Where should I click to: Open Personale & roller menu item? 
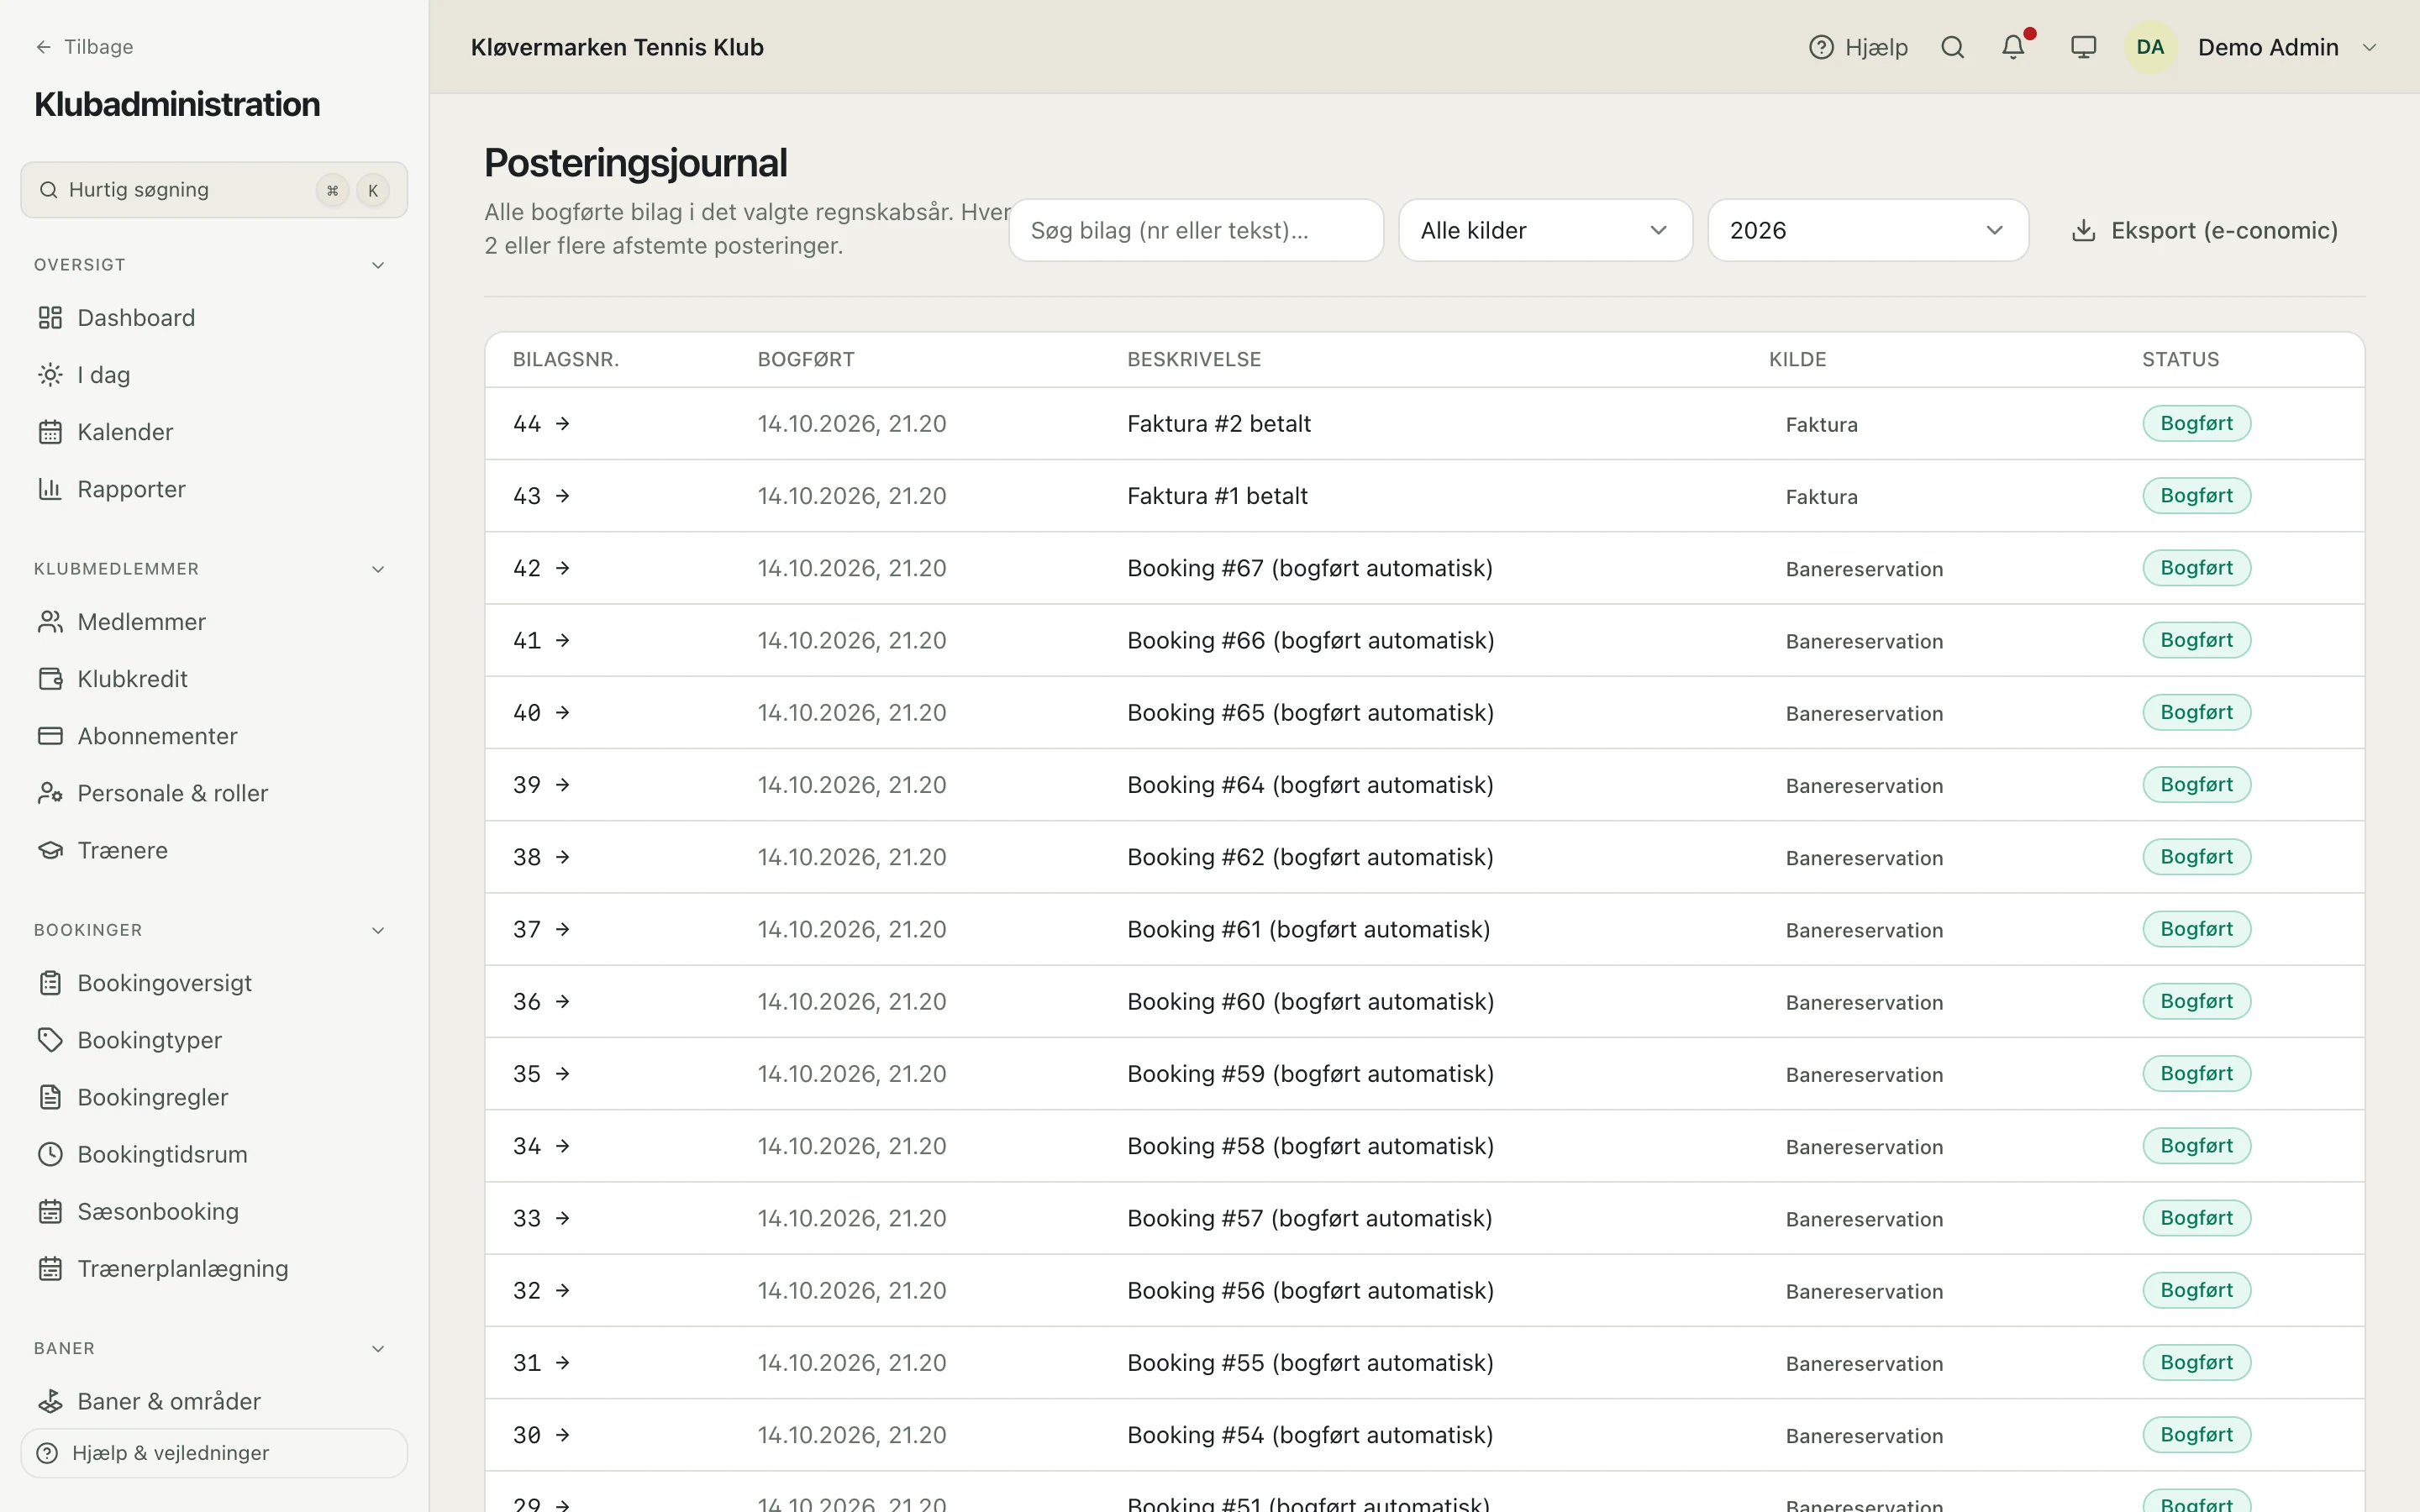point(214,793)
